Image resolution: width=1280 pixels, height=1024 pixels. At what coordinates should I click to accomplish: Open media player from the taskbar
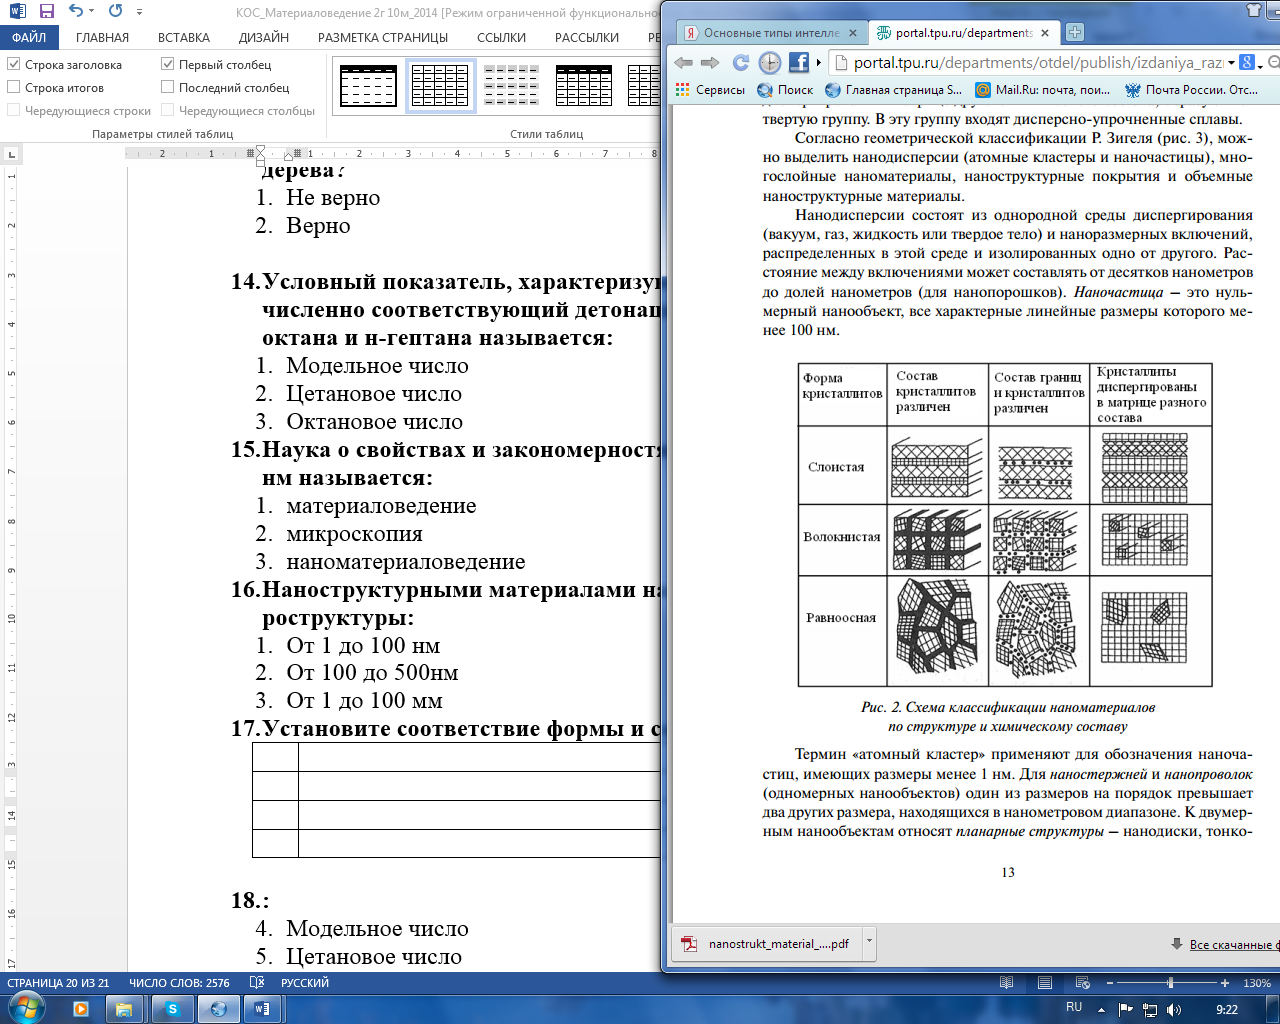coord(81,1009)
